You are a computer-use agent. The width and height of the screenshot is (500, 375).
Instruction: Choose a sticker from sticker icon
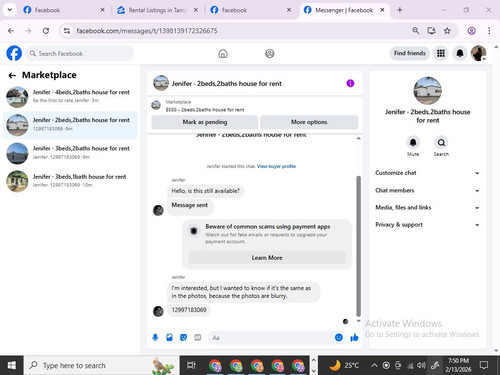(183, 337)
